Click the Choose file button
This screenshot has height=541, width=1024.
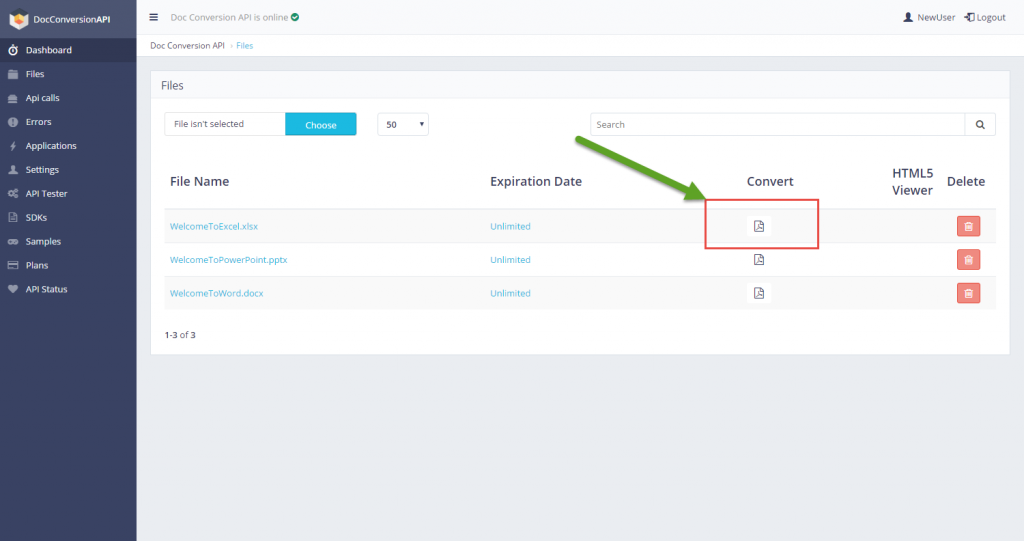pos(321,124)
